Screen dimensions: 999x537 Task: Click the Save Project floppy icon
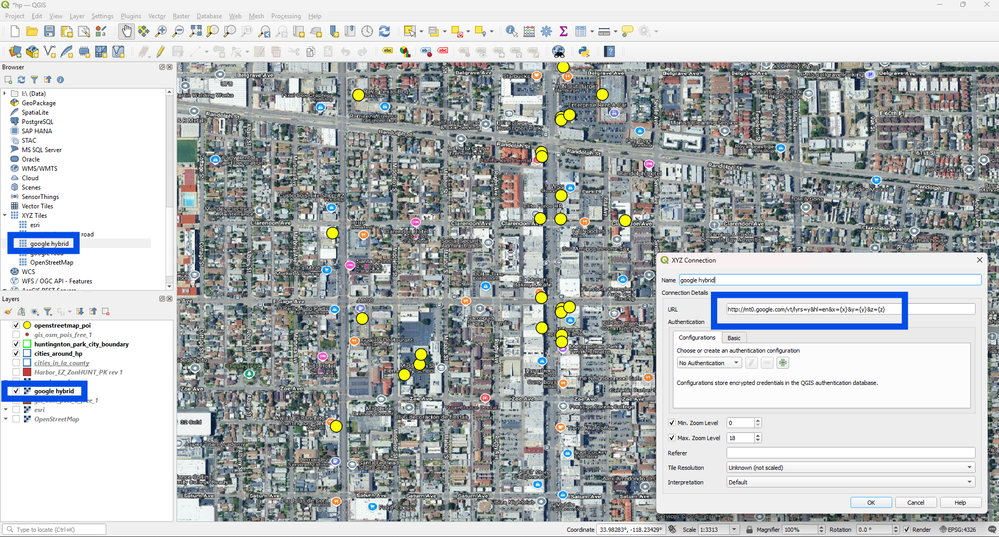point(48,32)
